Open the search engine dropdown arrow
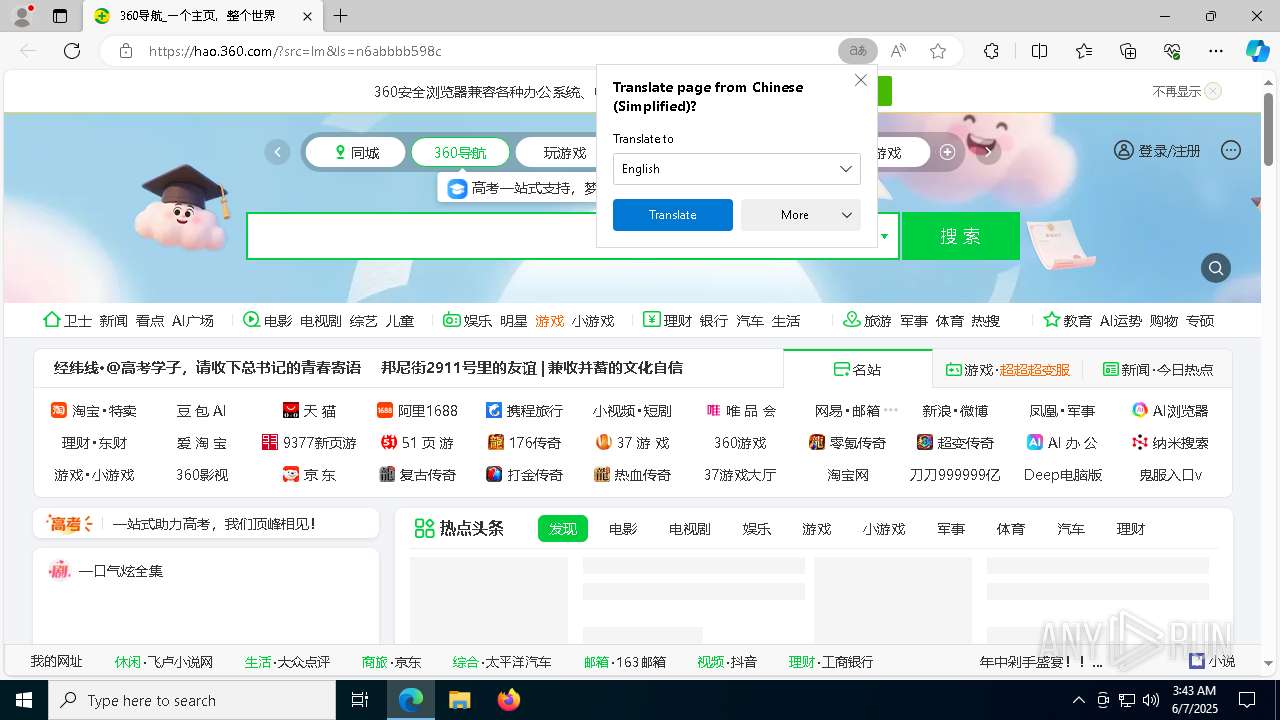Image resolution: width=1280 pixels, height=720 pixels. pyautogui.click(x=884, y=237)
